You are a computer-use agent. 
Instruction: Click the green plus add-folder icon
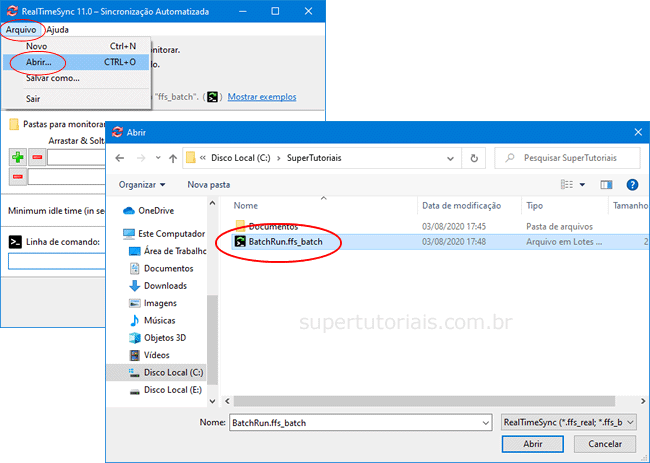(x=18, y=157)
